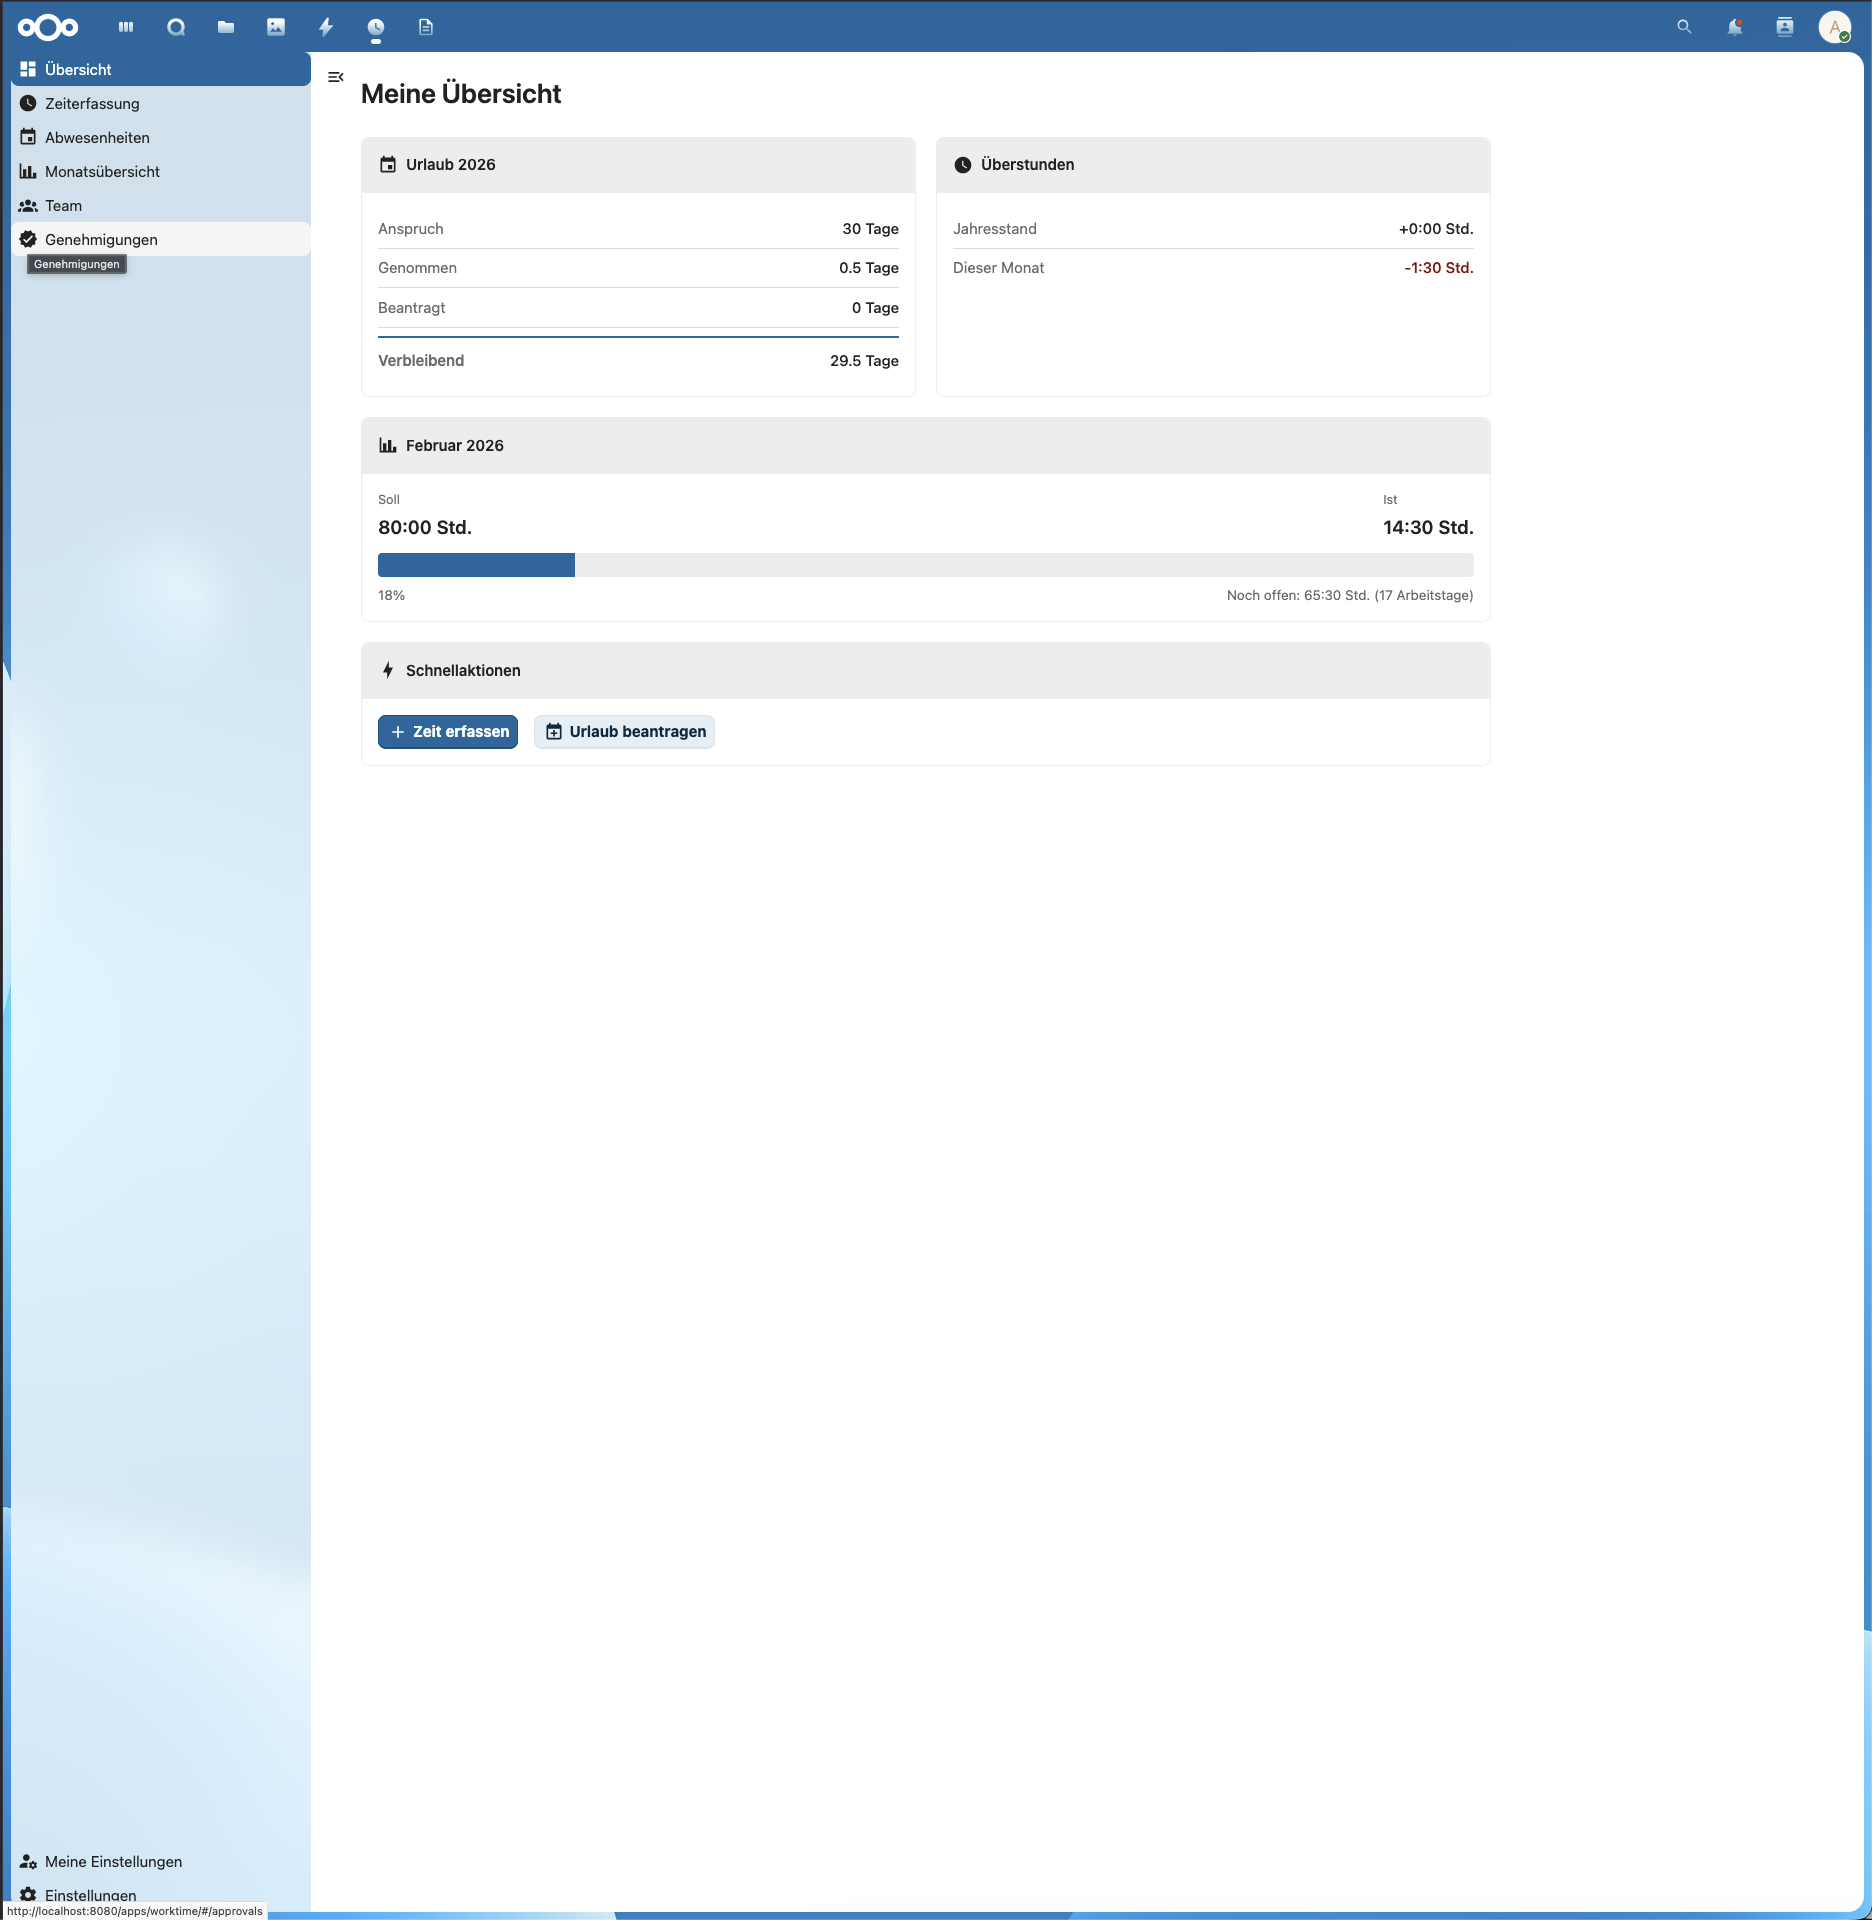Open the Contacts icon in the top bar
Viewport: 1872px width, 1920px height.
tap(1785, 27)
